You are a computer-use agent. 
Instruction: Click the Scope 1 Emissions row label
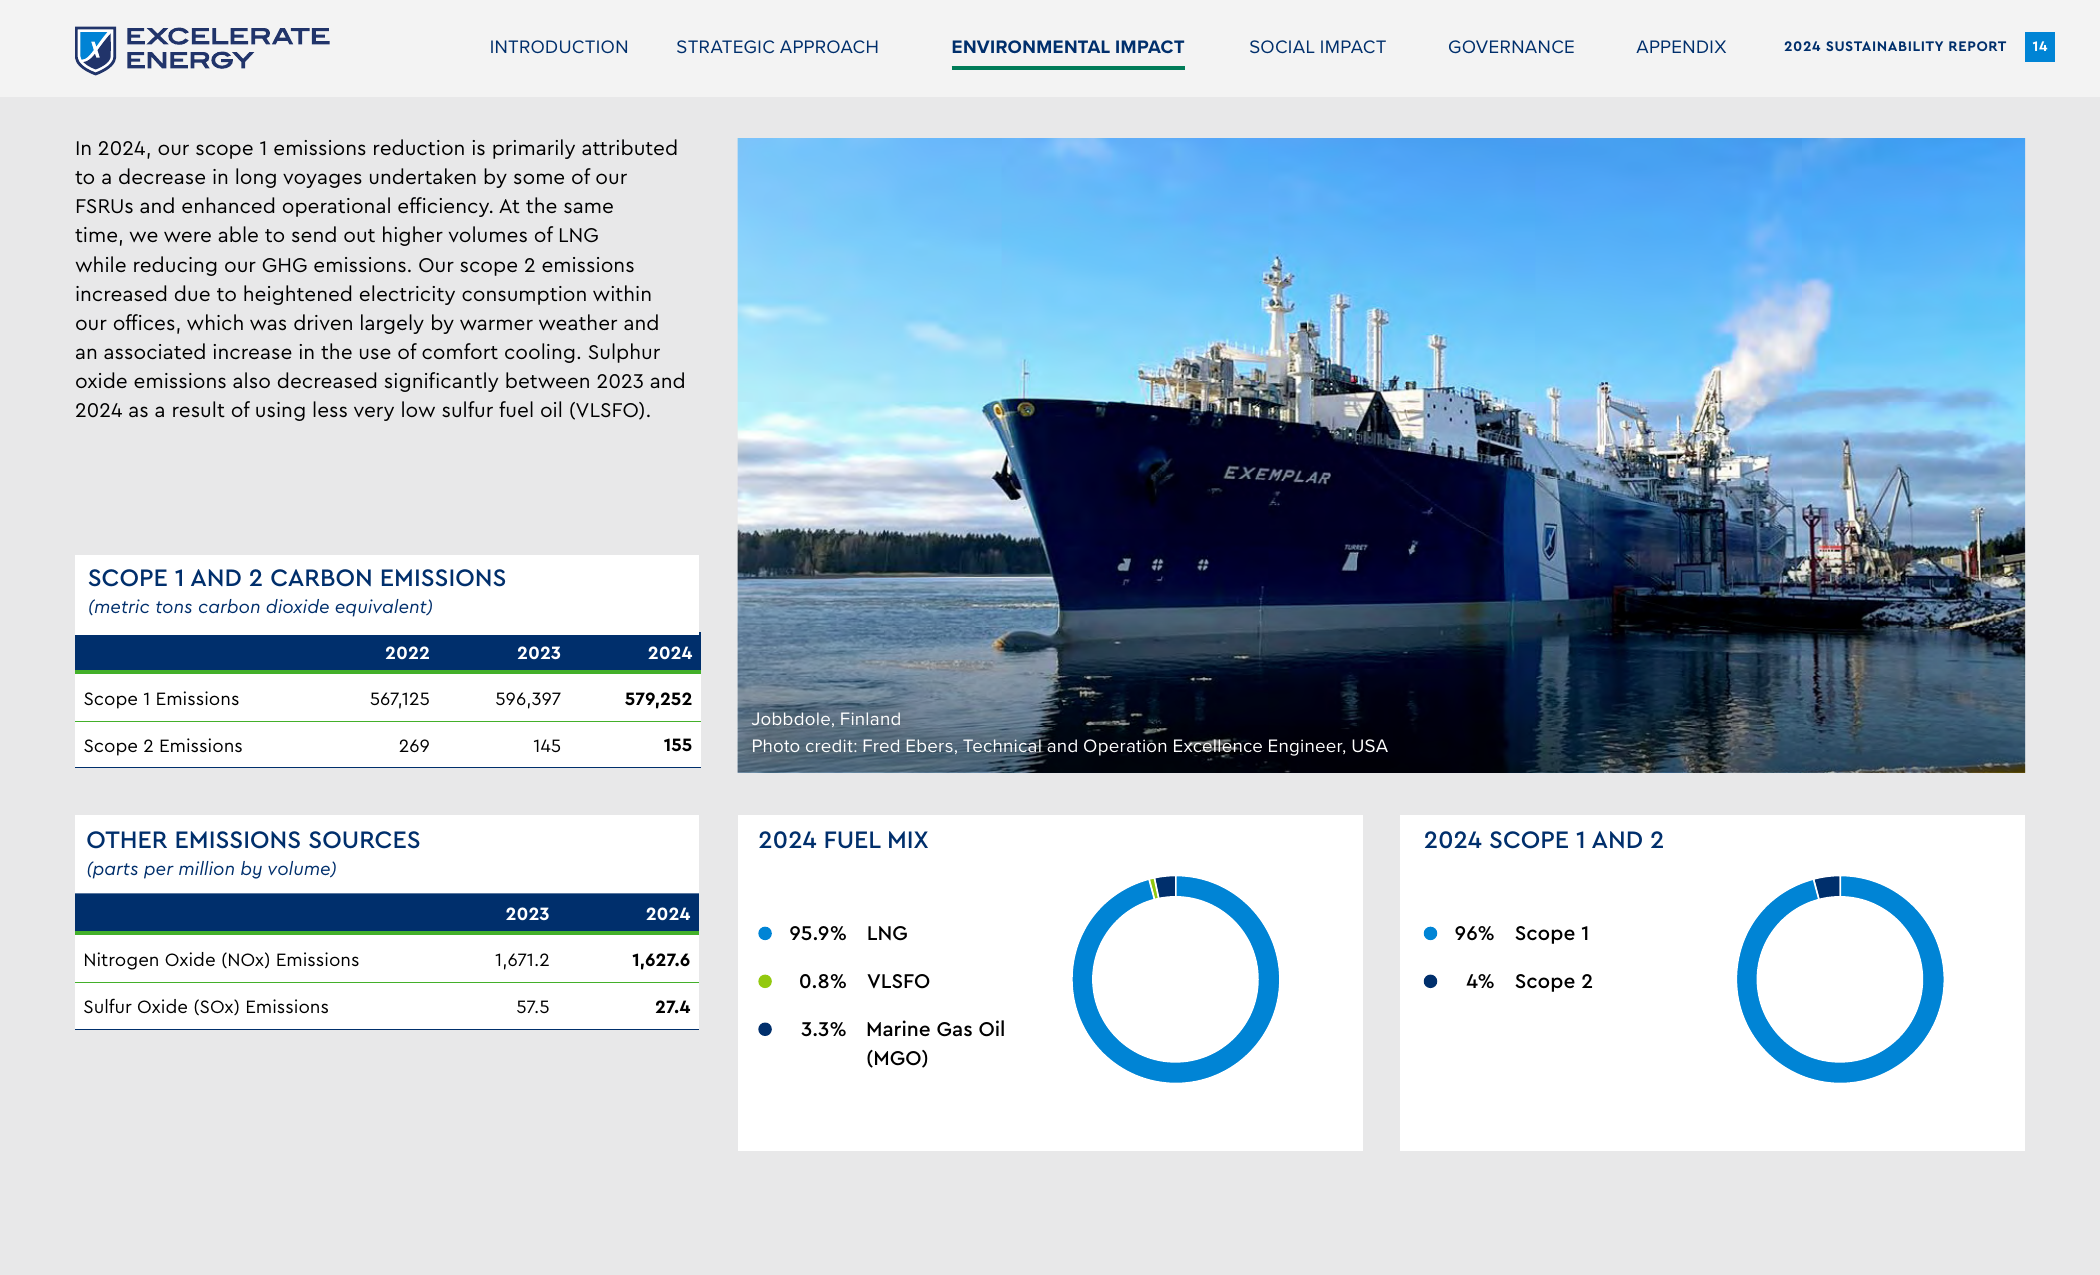click(x=161, y=699)
